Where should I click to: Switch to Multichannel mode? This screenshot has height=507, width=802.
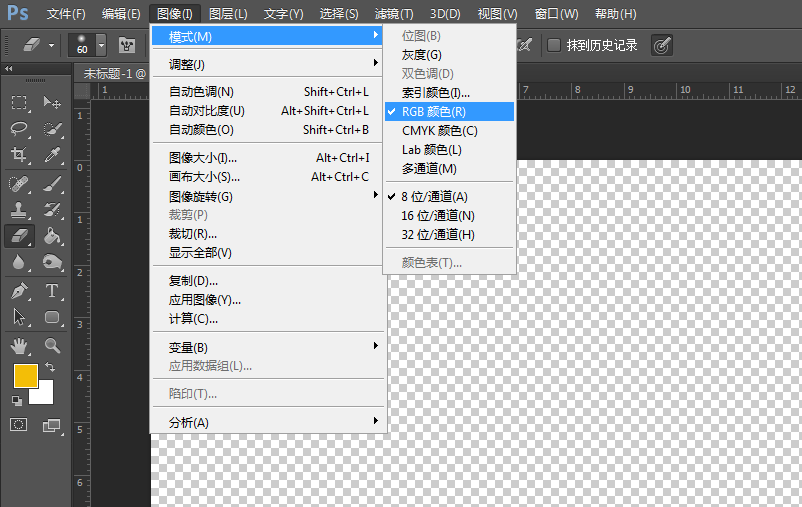[x=449, y=168]
